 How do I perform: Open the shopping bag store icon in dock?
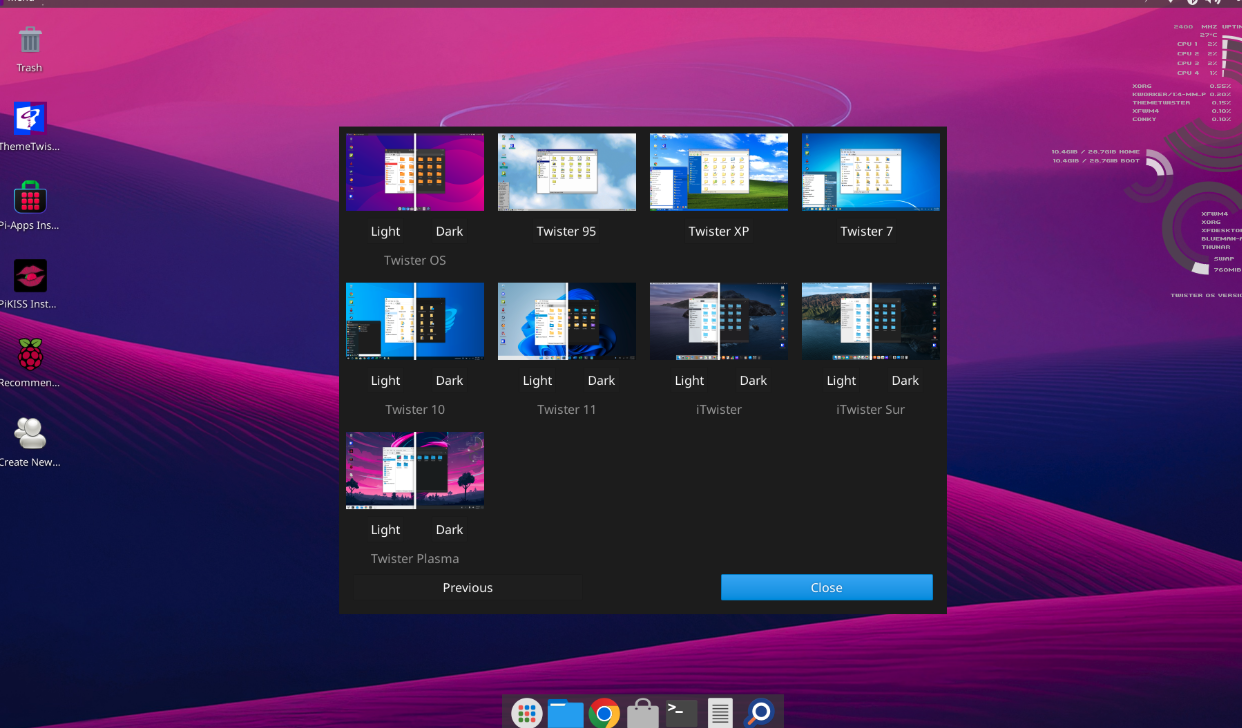[x=643, y=712]
